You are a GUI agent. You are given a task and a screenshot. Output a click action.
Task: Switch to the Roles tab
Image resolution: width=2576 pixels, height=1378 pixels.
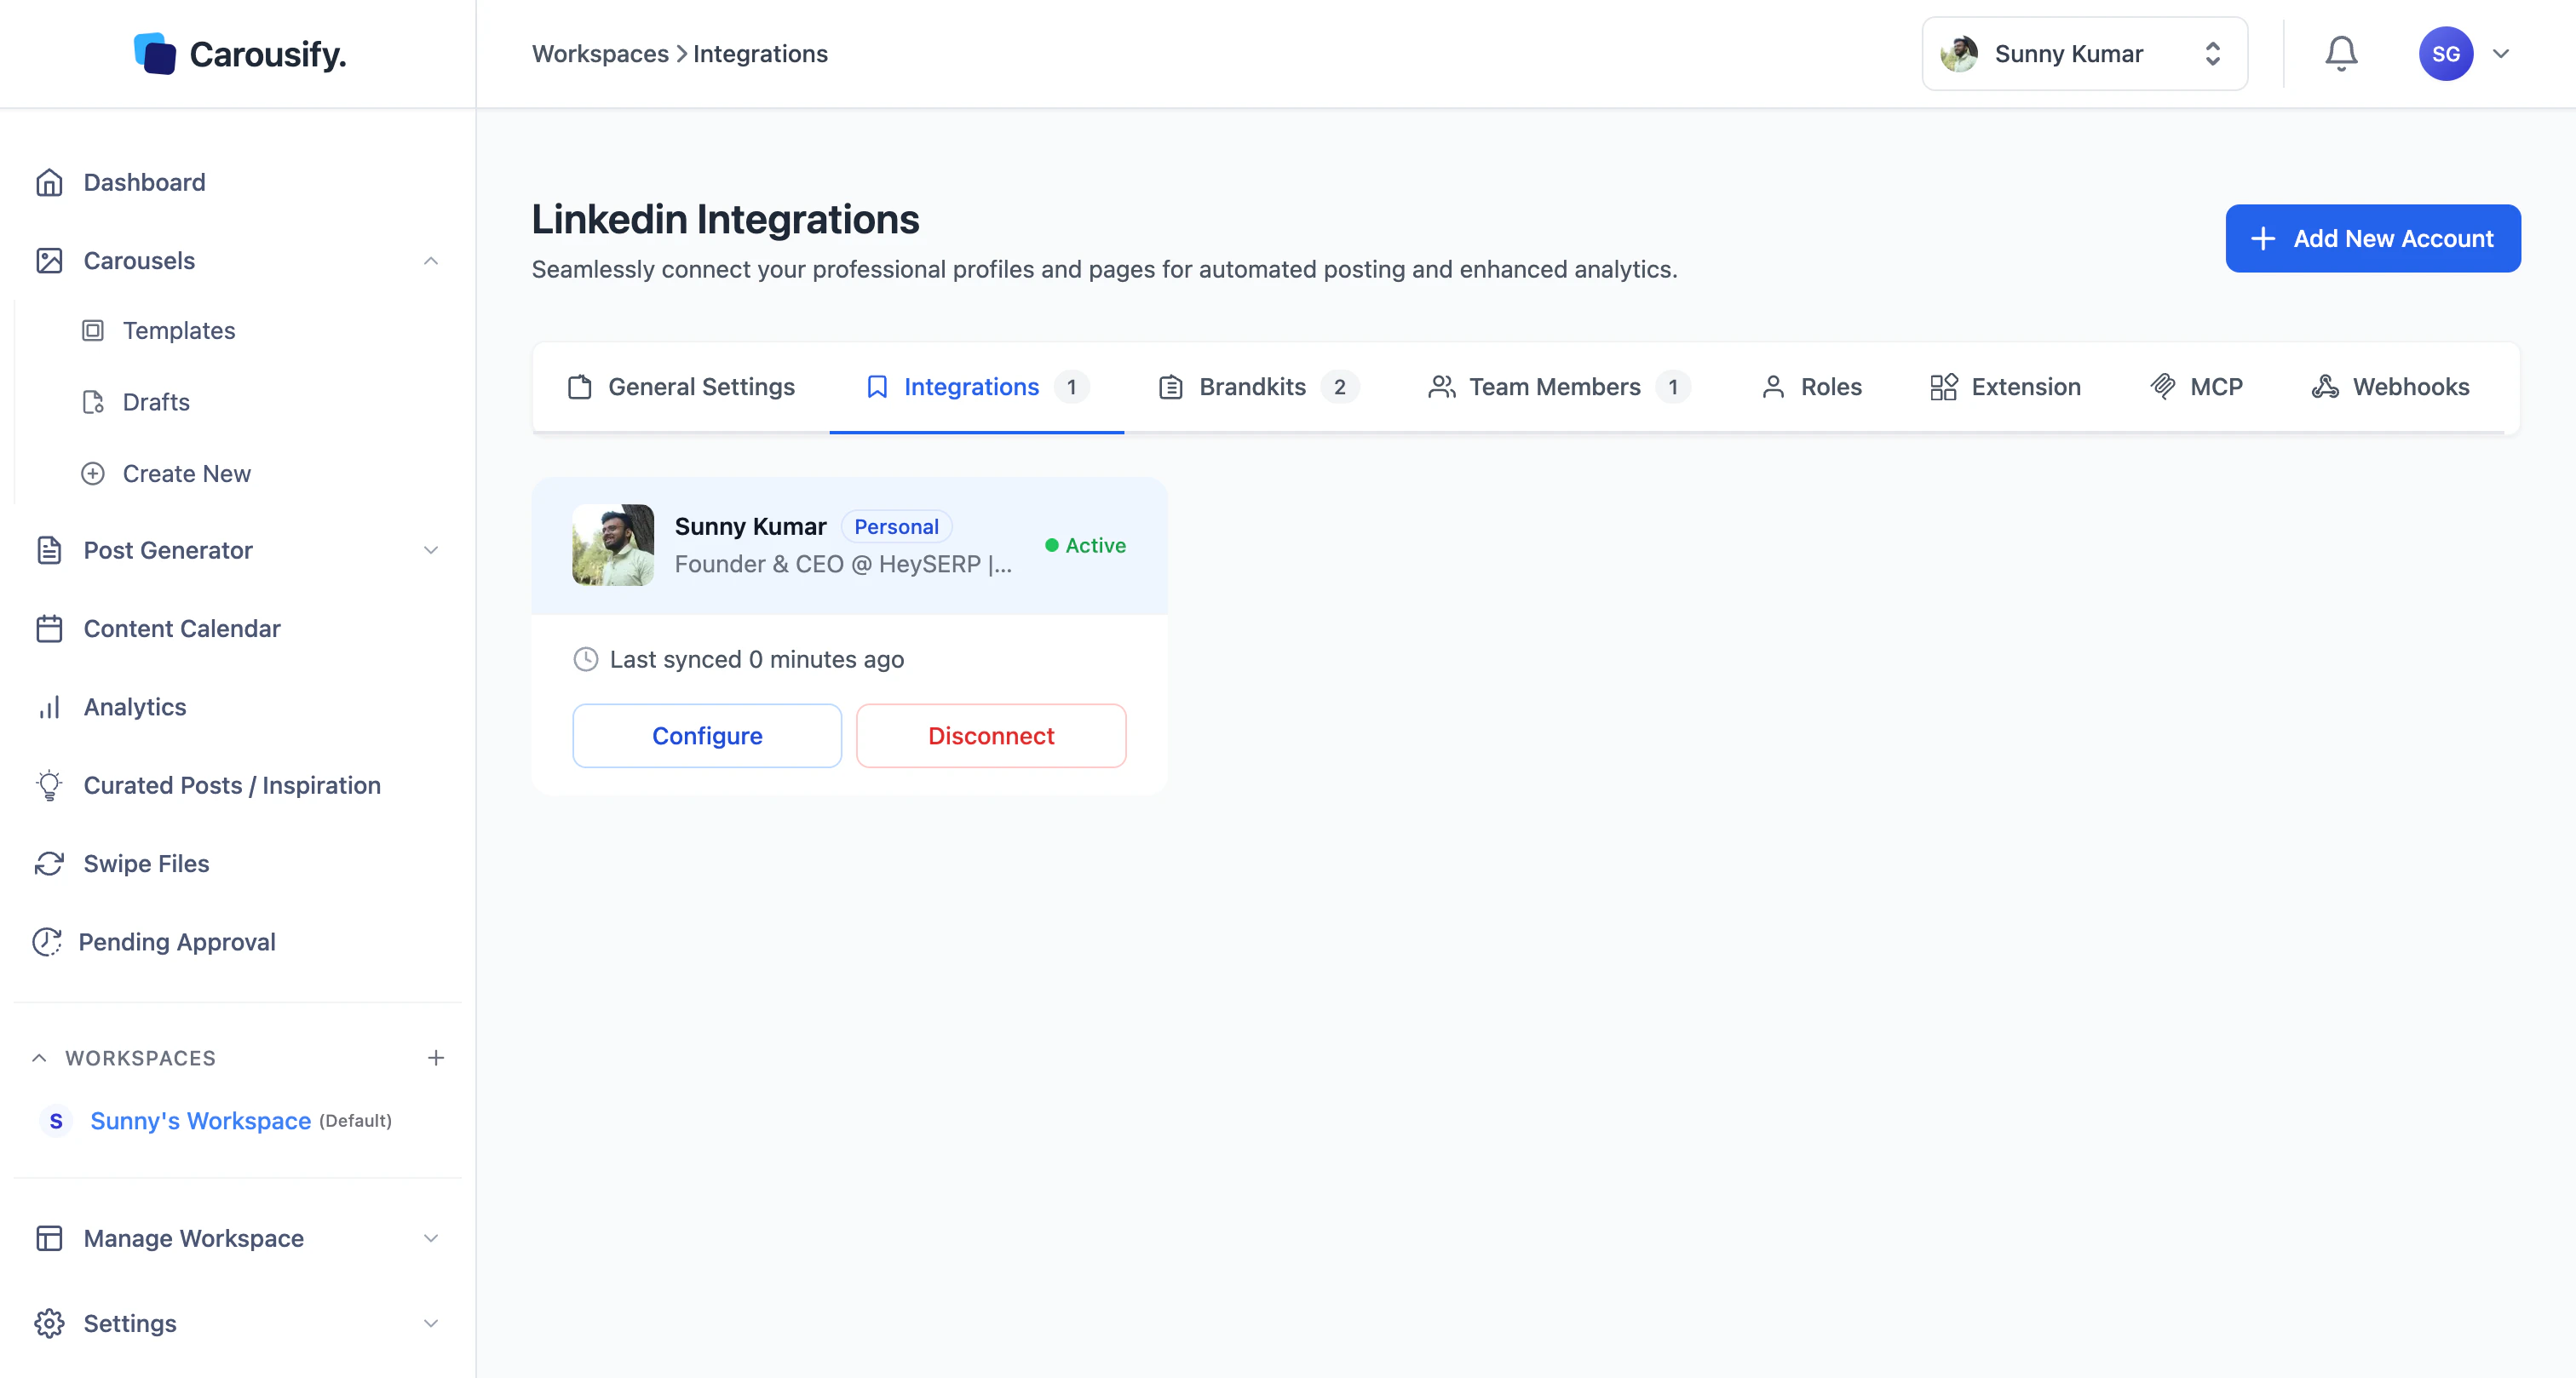(1811, 387)
